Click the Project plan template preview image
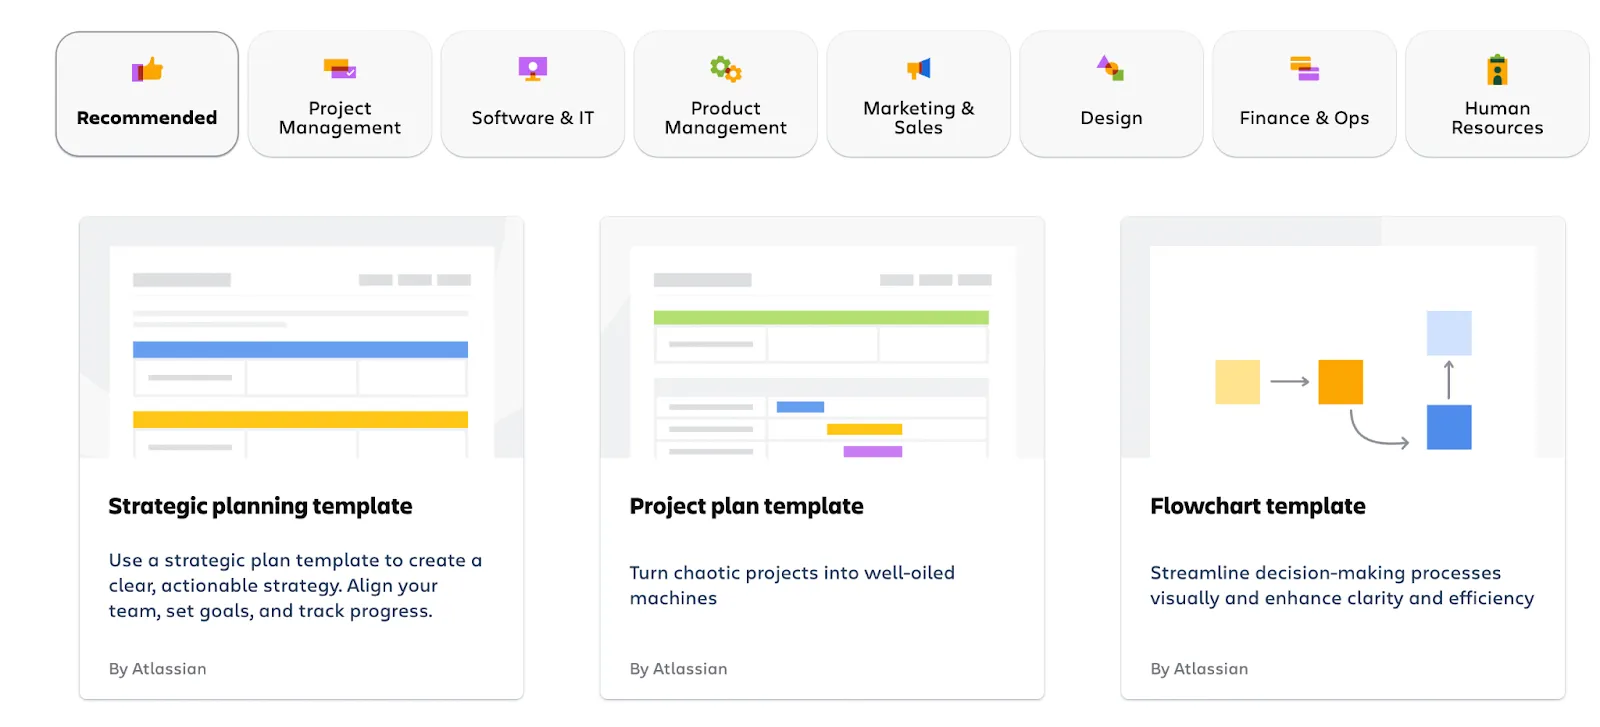Viewport: 1600px width, 727px height. pos(822,340)
